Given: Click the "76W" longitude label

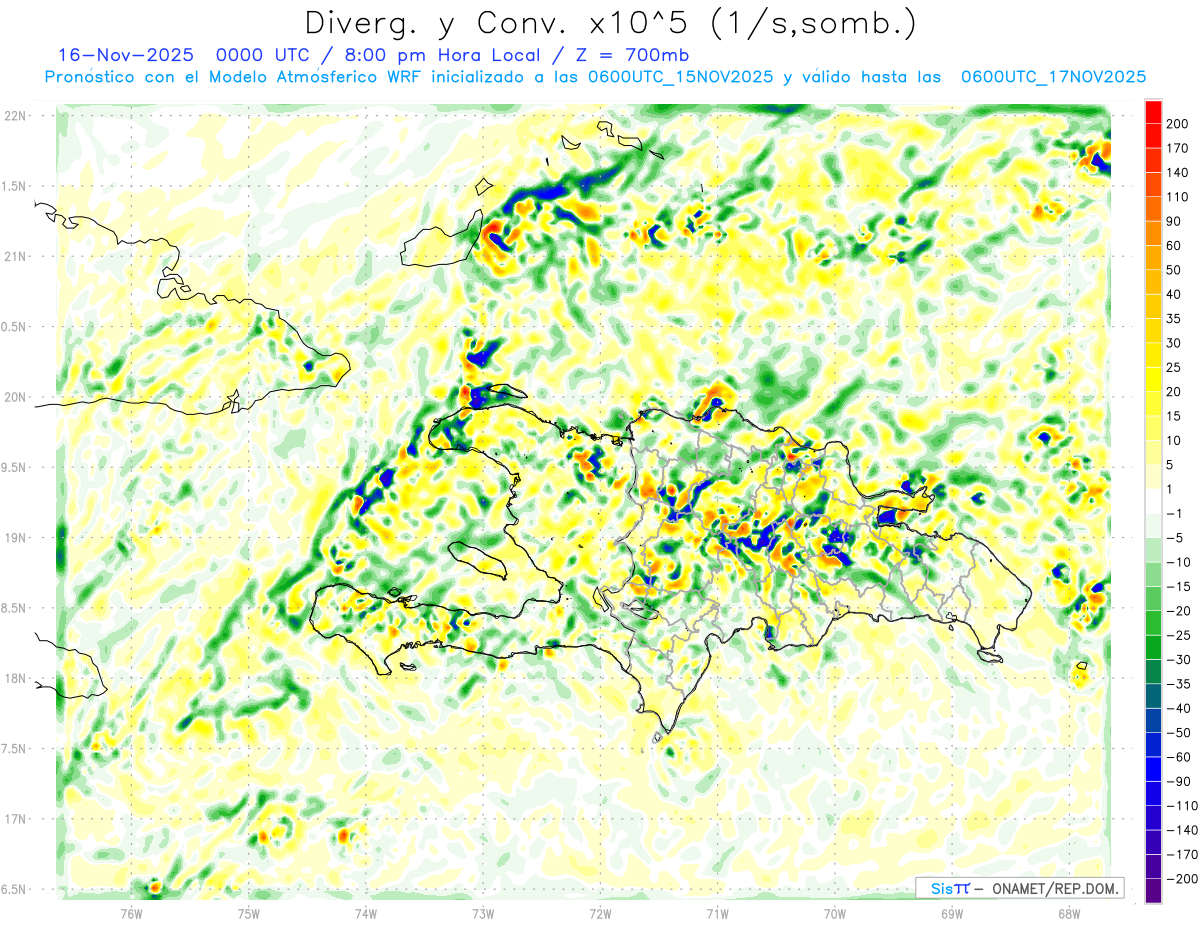Looking at the screenshot, I should (131, 914).
